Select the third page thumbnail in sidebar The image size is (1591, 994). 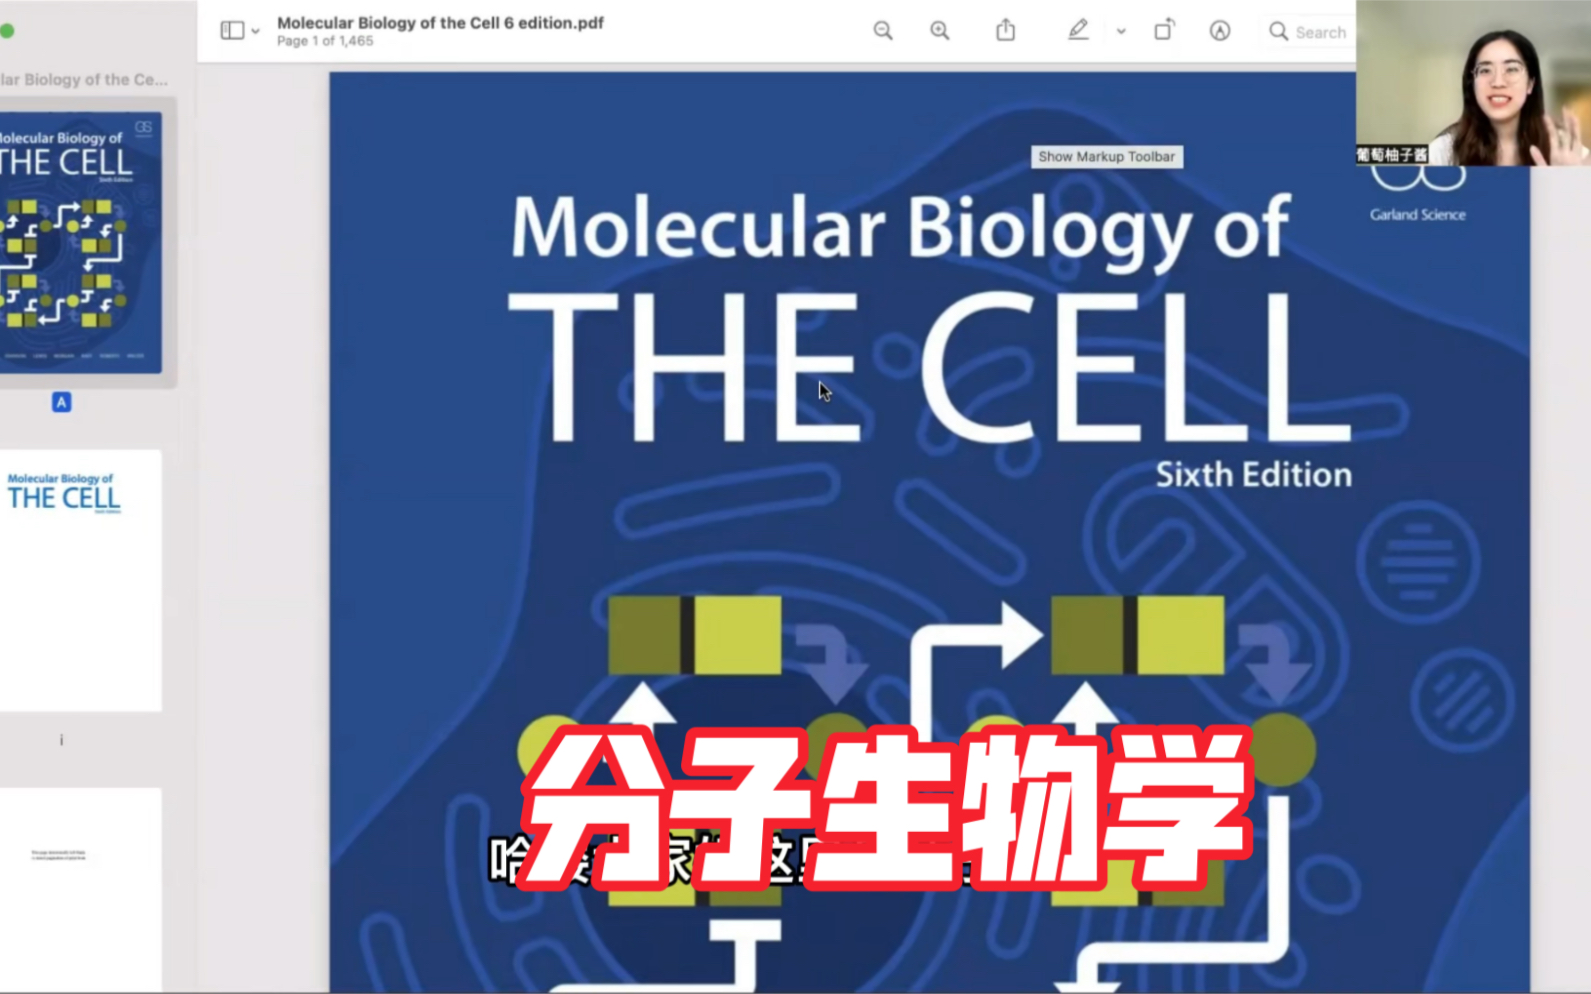[80, 889]
